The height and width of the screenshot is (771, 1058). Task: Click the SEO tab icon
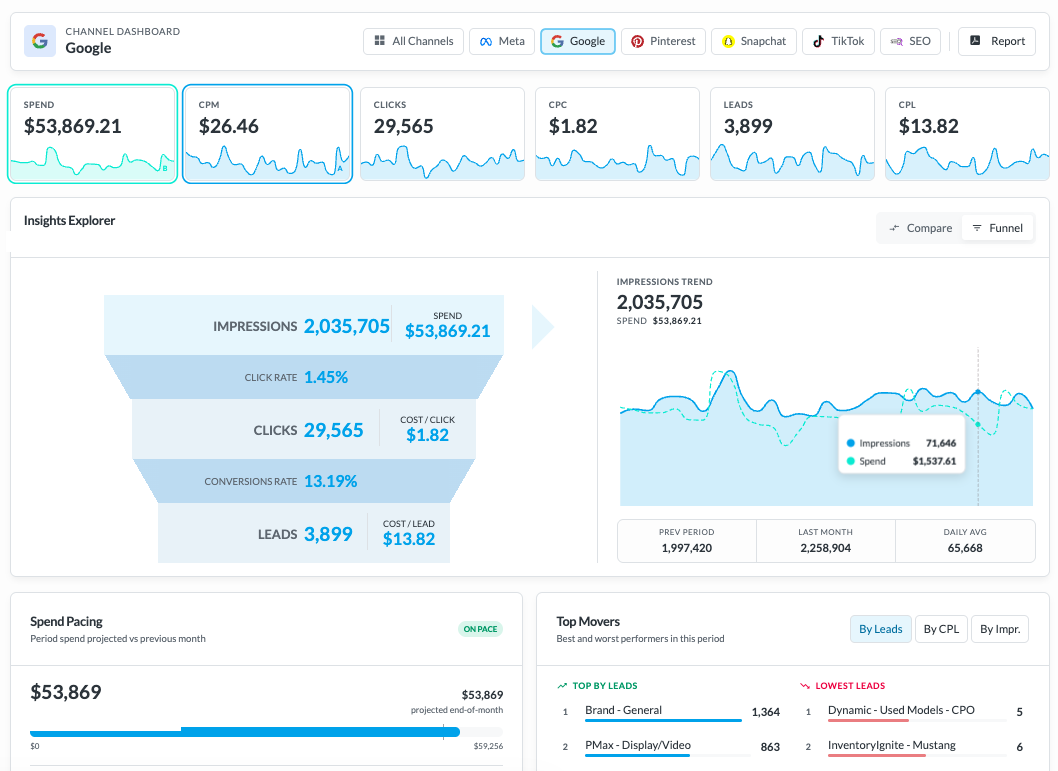click(x=897, y=42)
